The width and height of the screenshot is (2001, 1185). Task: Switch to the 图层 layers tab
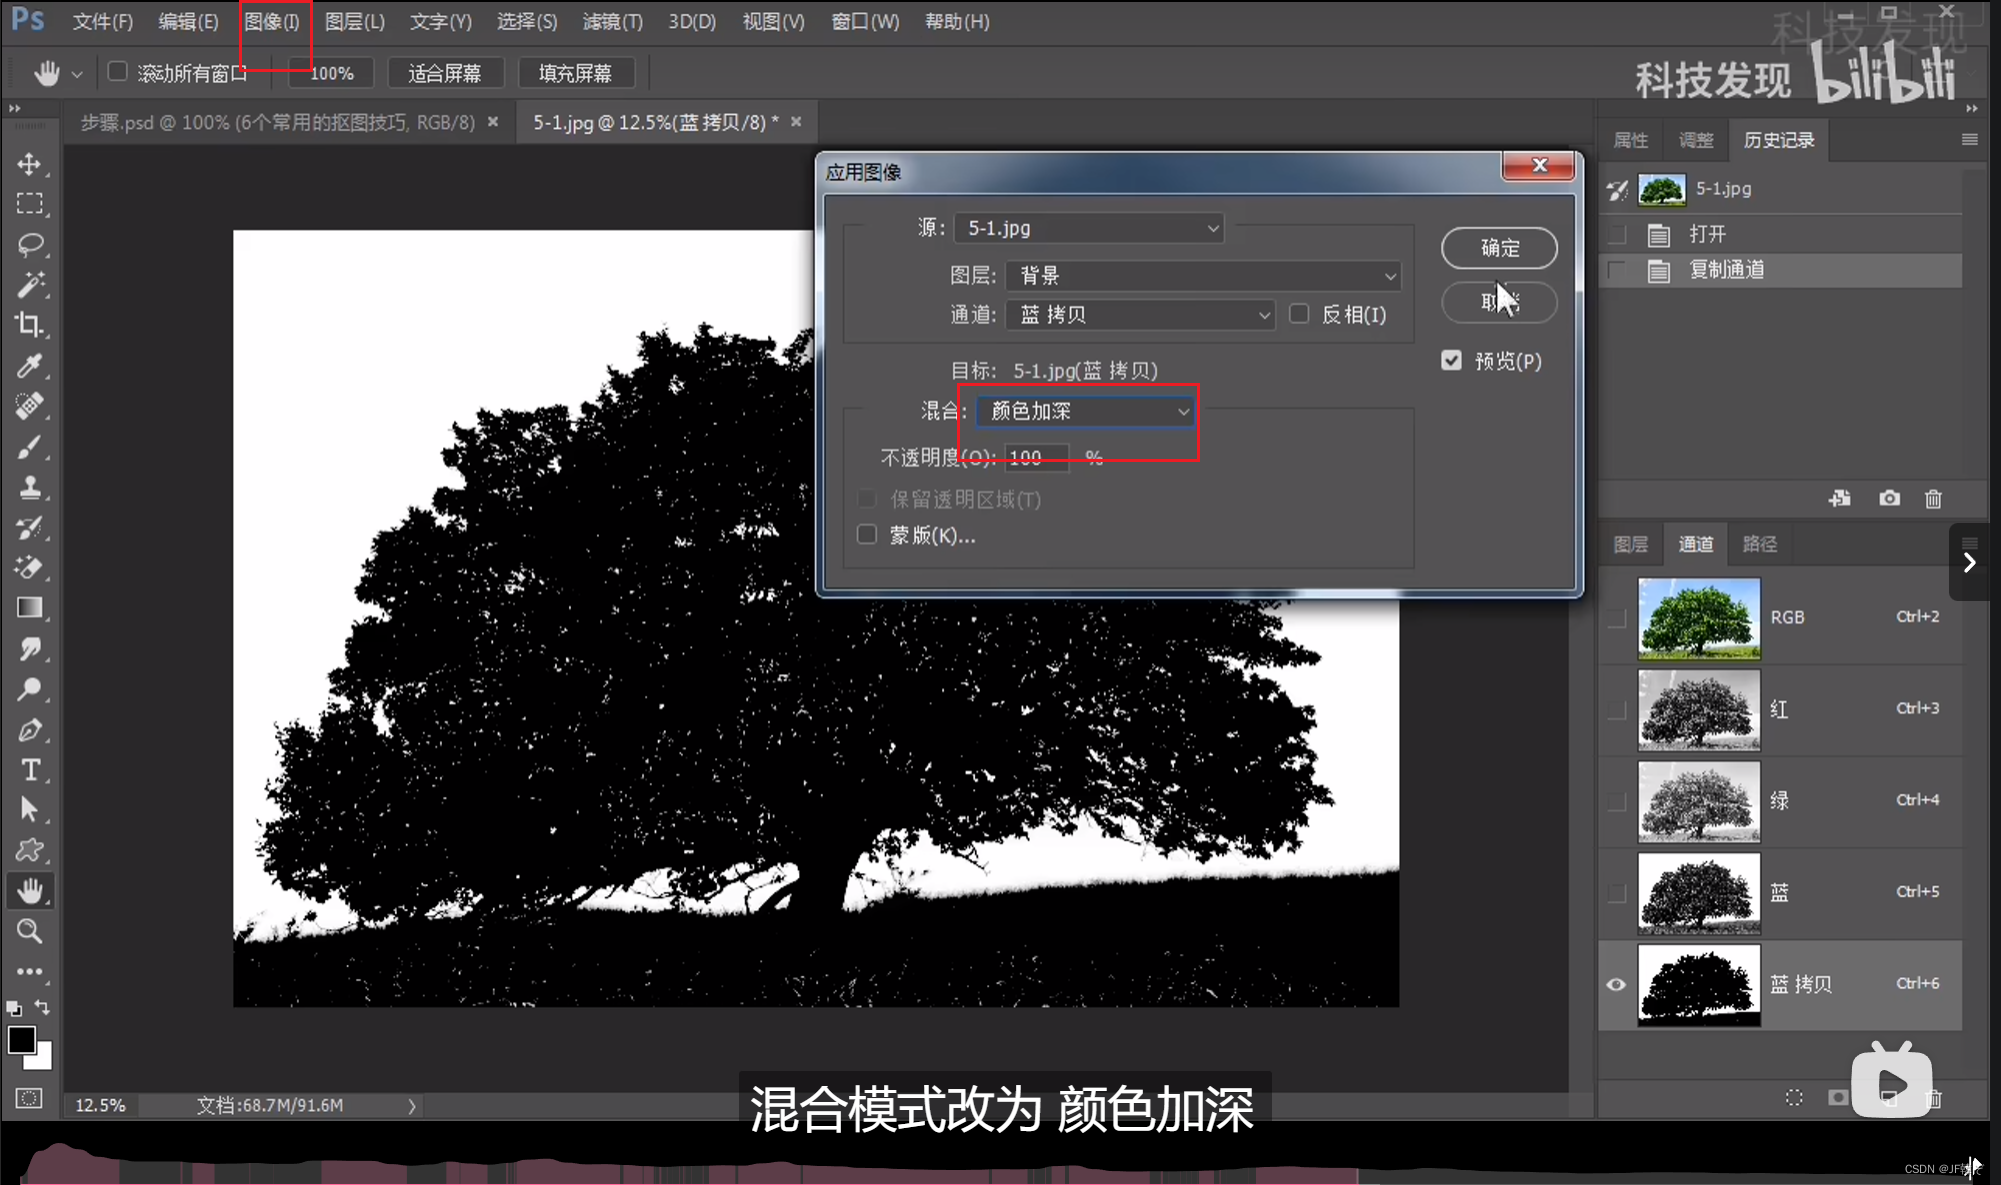click(x=1631, y=544)
